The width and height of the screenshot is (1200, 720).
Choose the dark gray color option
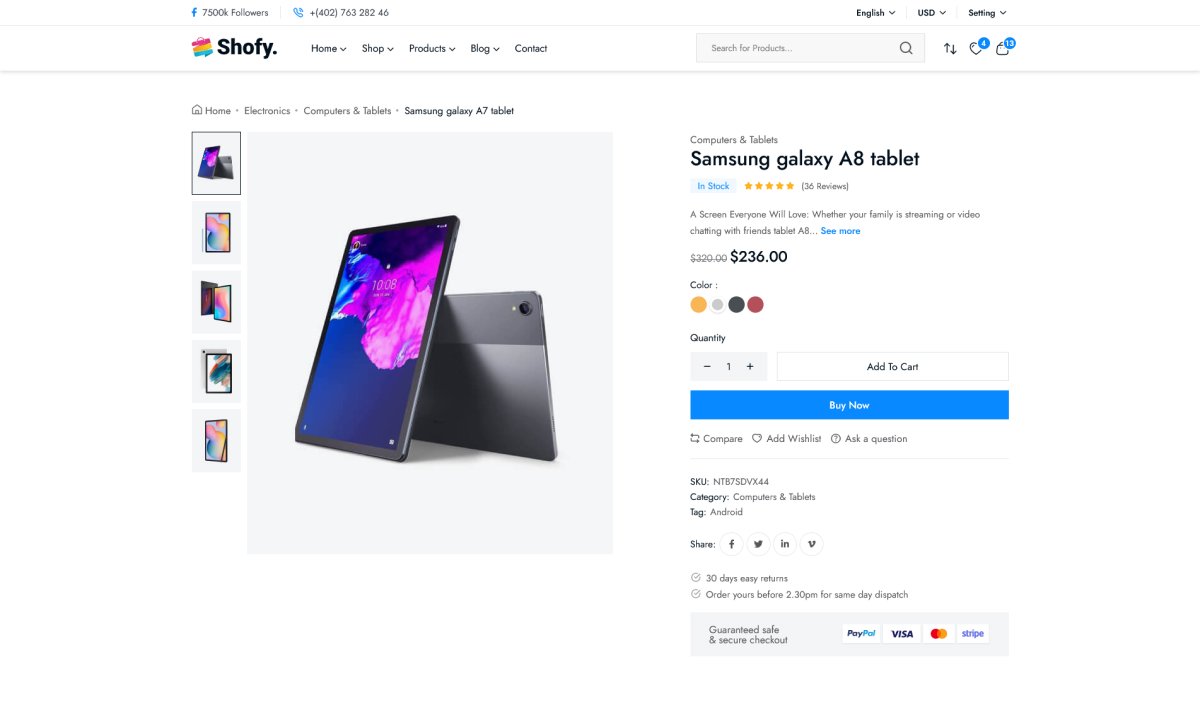pyautogui.click(x=736, y=305)
